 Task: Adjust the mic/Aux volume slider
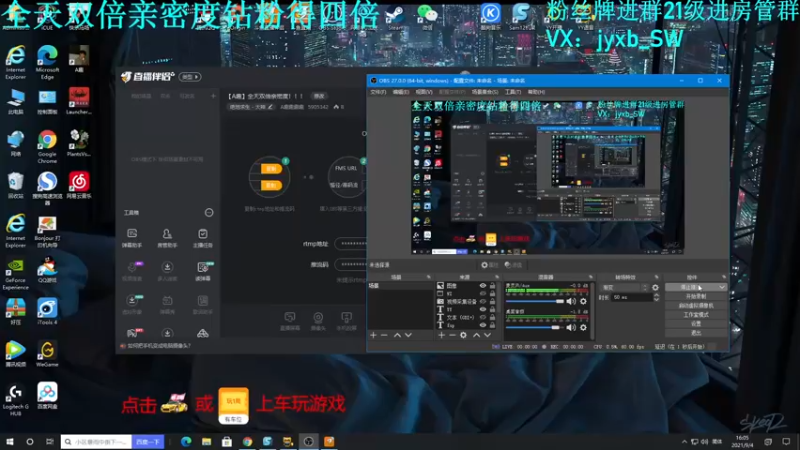coord(535,302)
